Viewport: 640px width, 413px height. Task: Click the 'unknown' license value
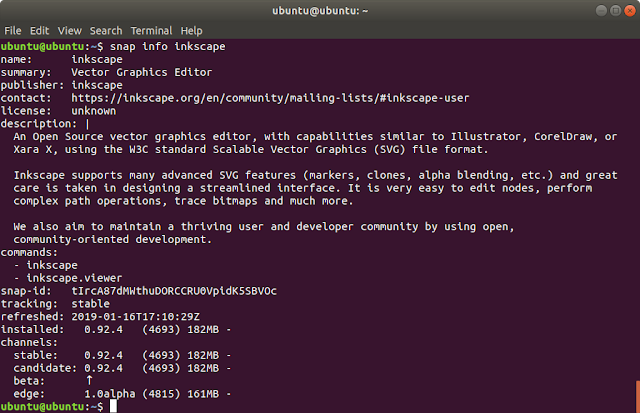tap(93, 111)
